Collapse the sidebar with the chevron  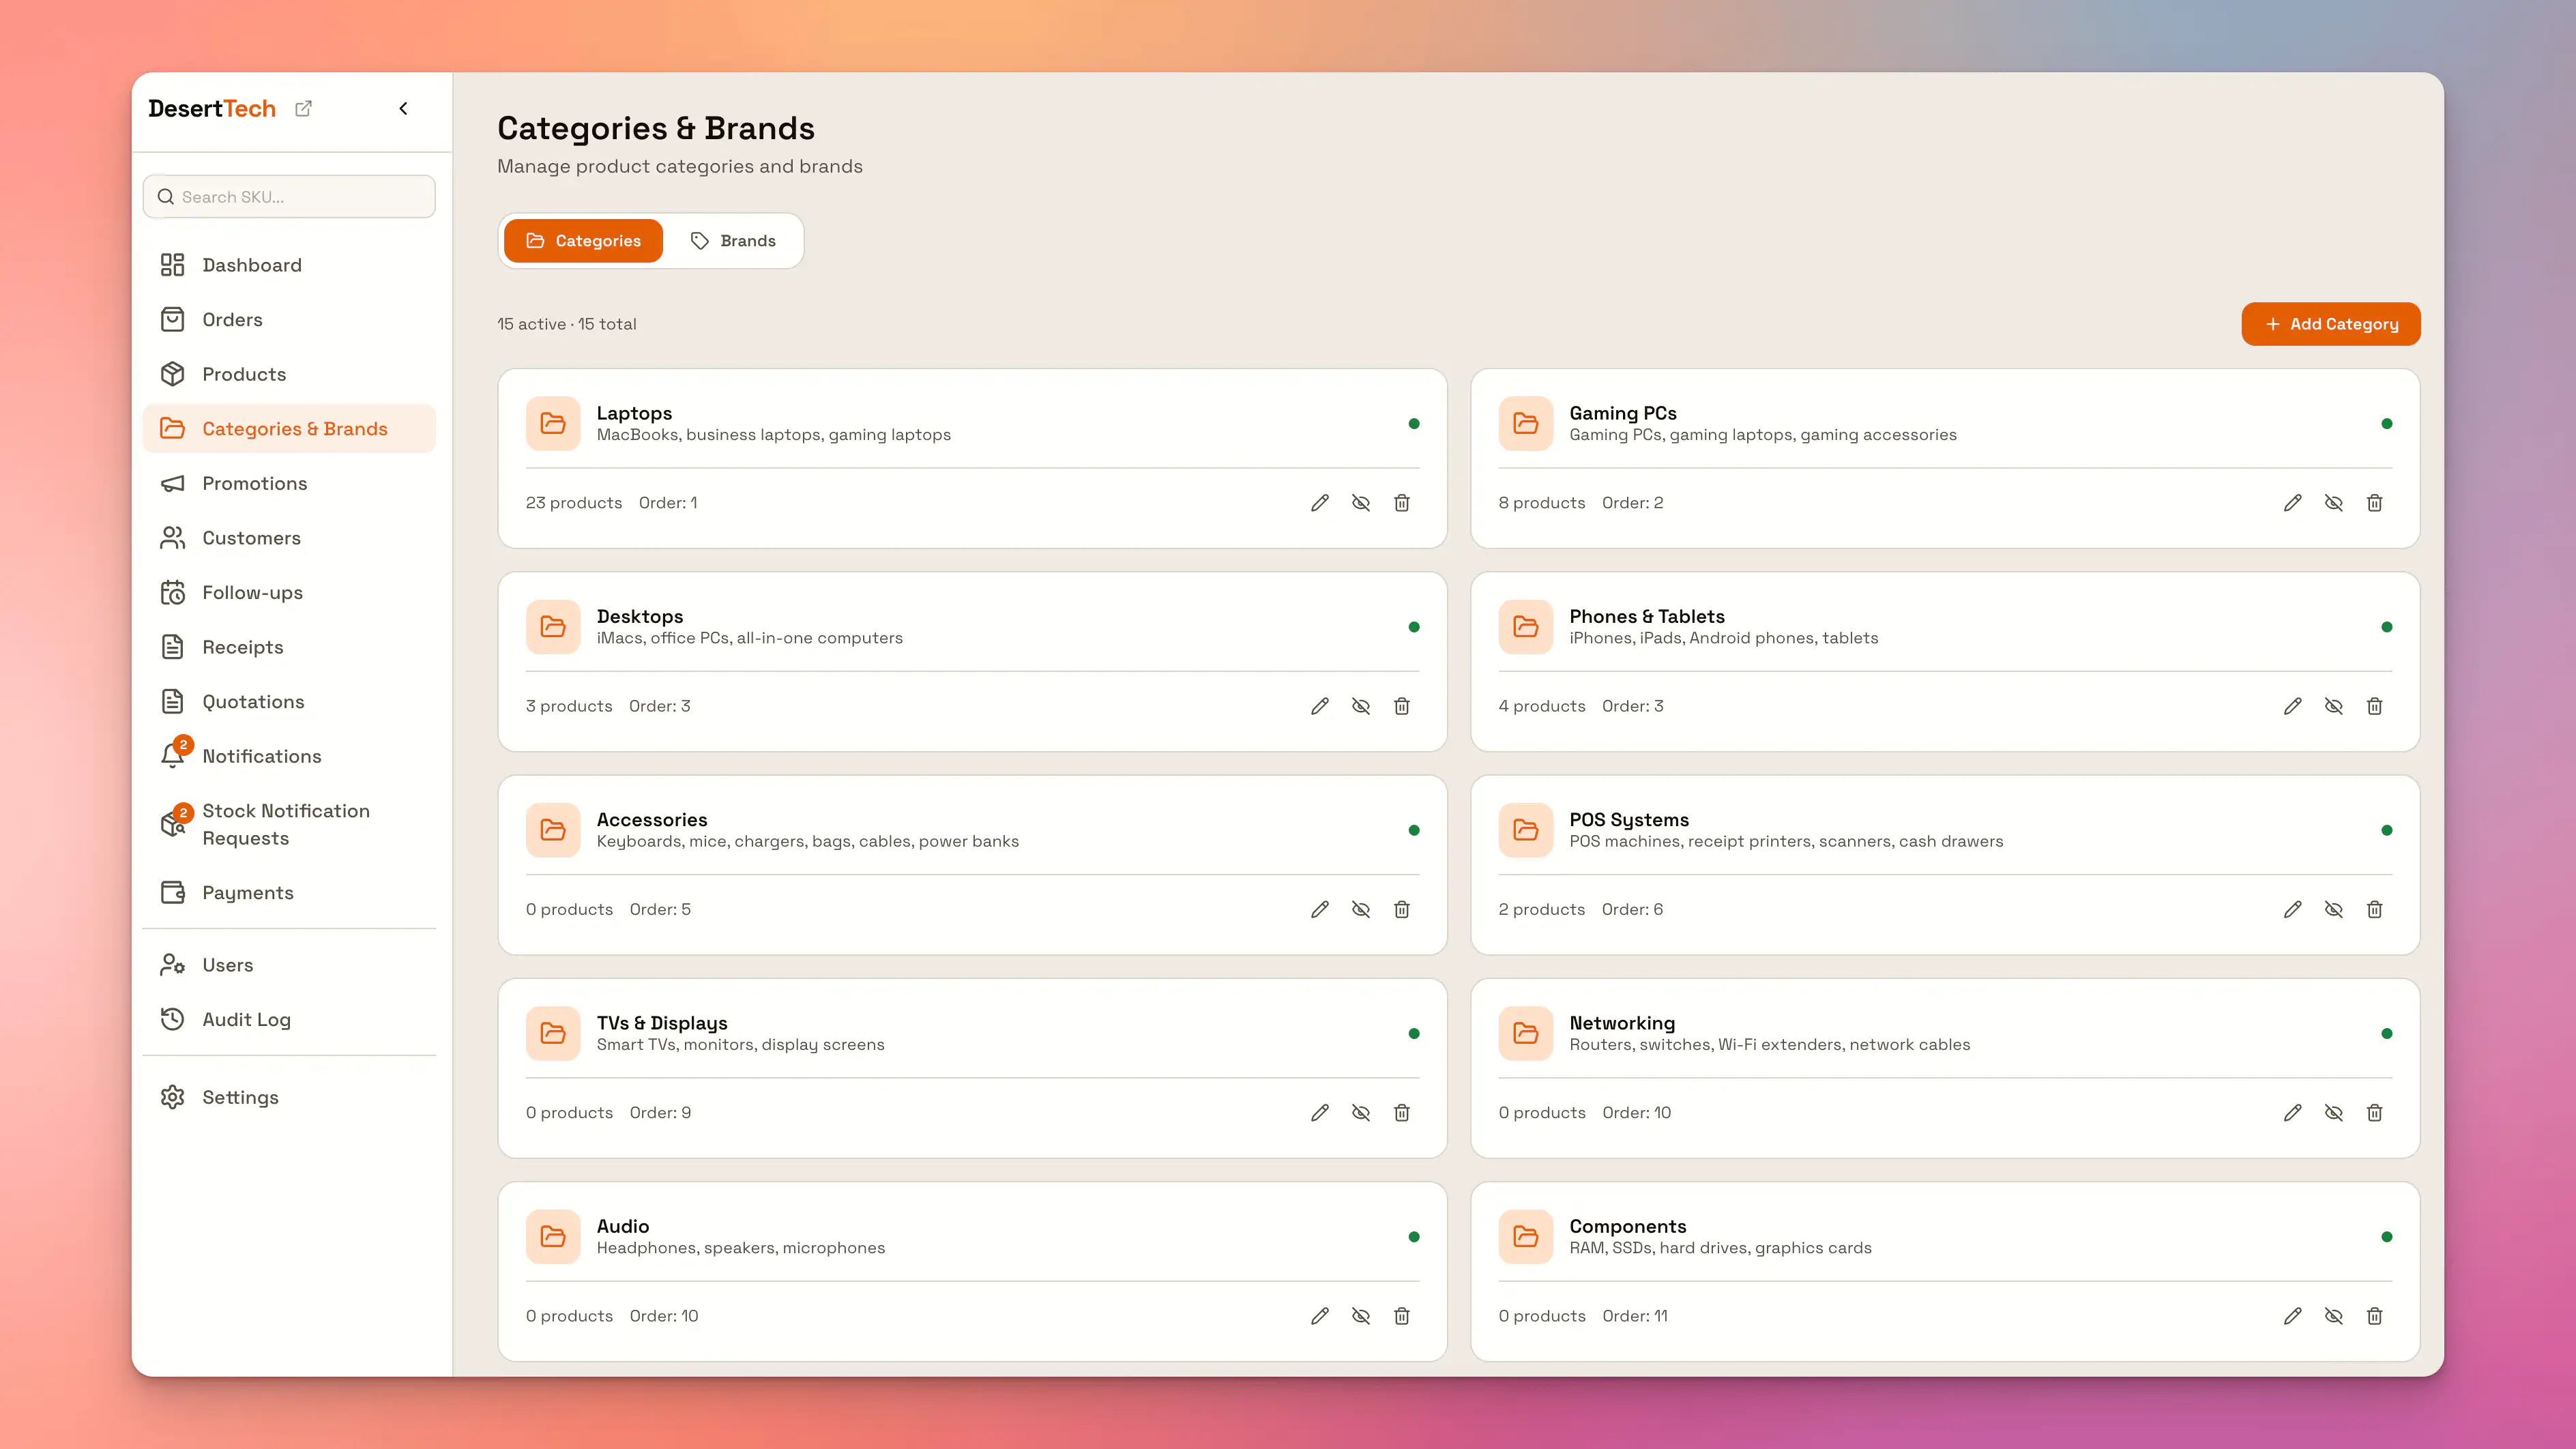[x=403, y=108]
